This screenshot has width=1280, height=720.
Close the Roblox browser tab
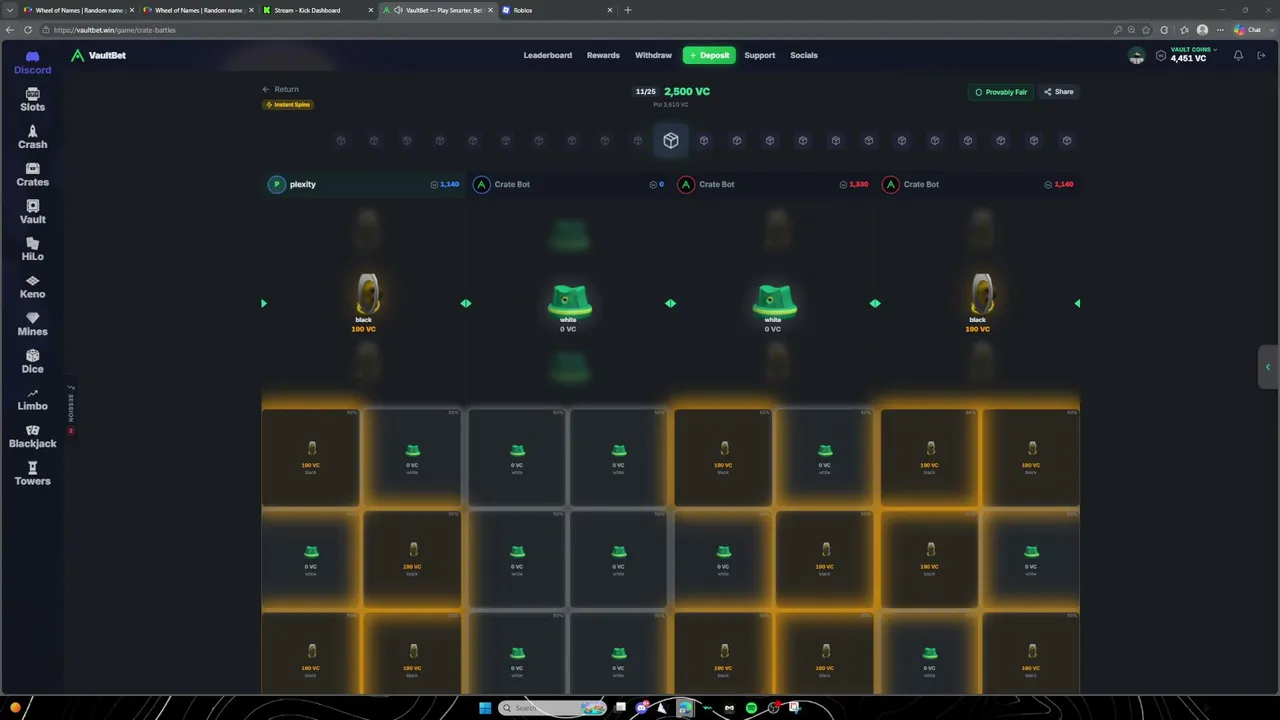pyautogui.click(x=610, y=10)
